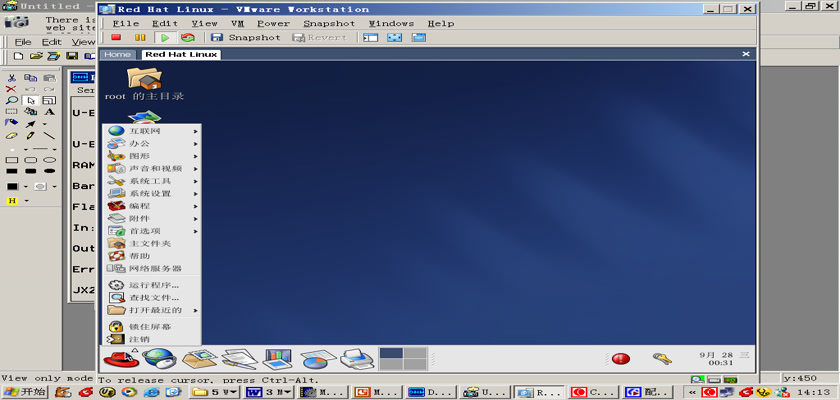
Task: Open 主文件夹 from the Red Hat menu
Action: [152, 243]
